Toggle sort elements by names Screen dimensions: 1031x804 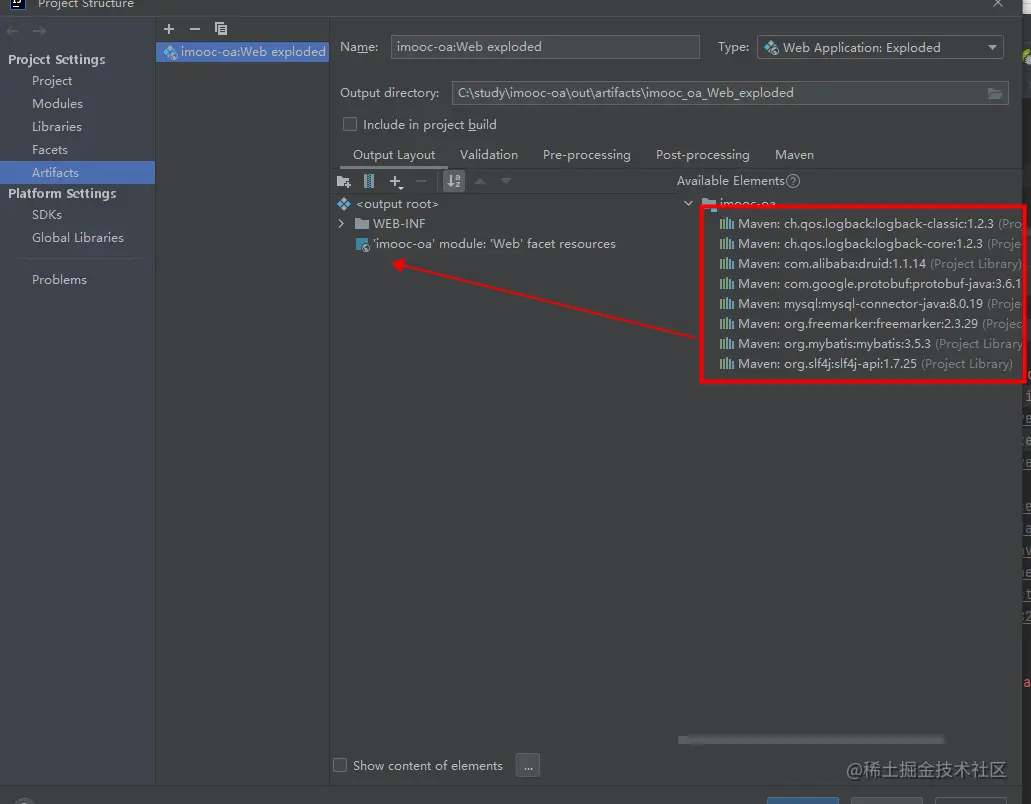(454, 181)
